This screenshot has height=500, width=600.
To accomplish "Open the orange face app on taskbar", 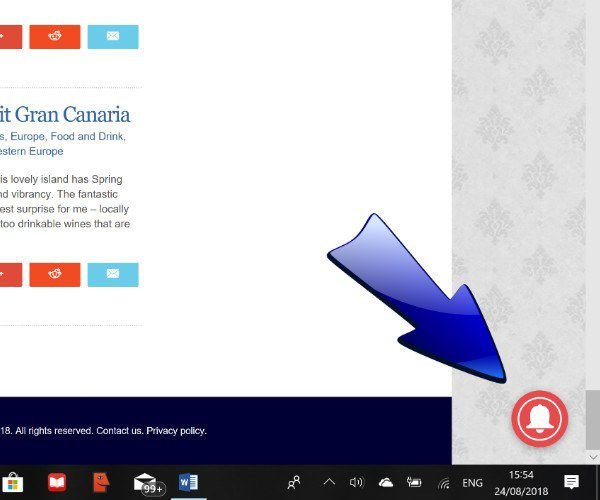I will tap(101, 482).
